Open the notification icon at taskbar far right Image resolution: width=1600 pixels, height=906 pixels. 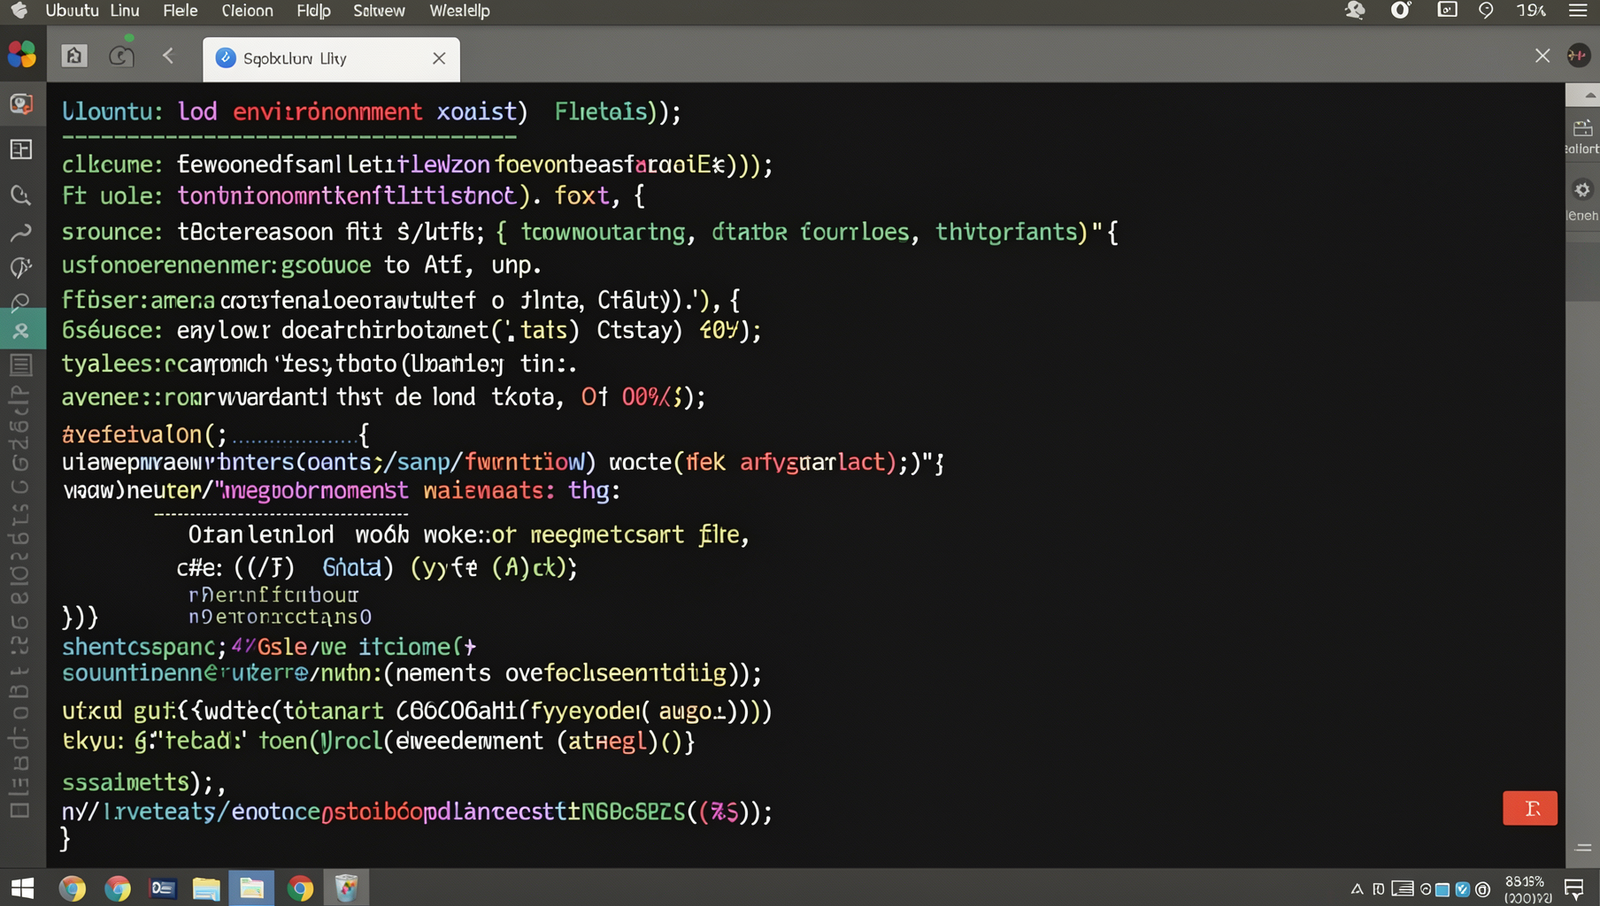tap(1574, 888)
